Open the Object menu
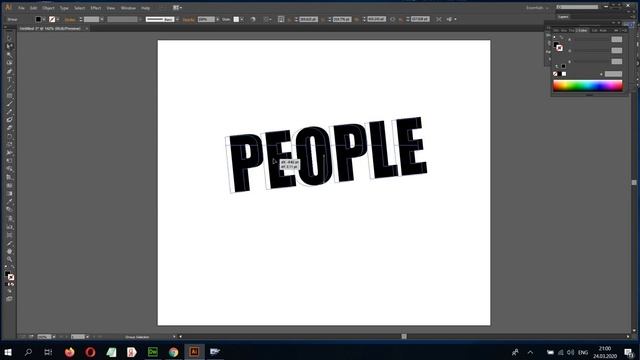The image size is (640, 360). (48, 8)
